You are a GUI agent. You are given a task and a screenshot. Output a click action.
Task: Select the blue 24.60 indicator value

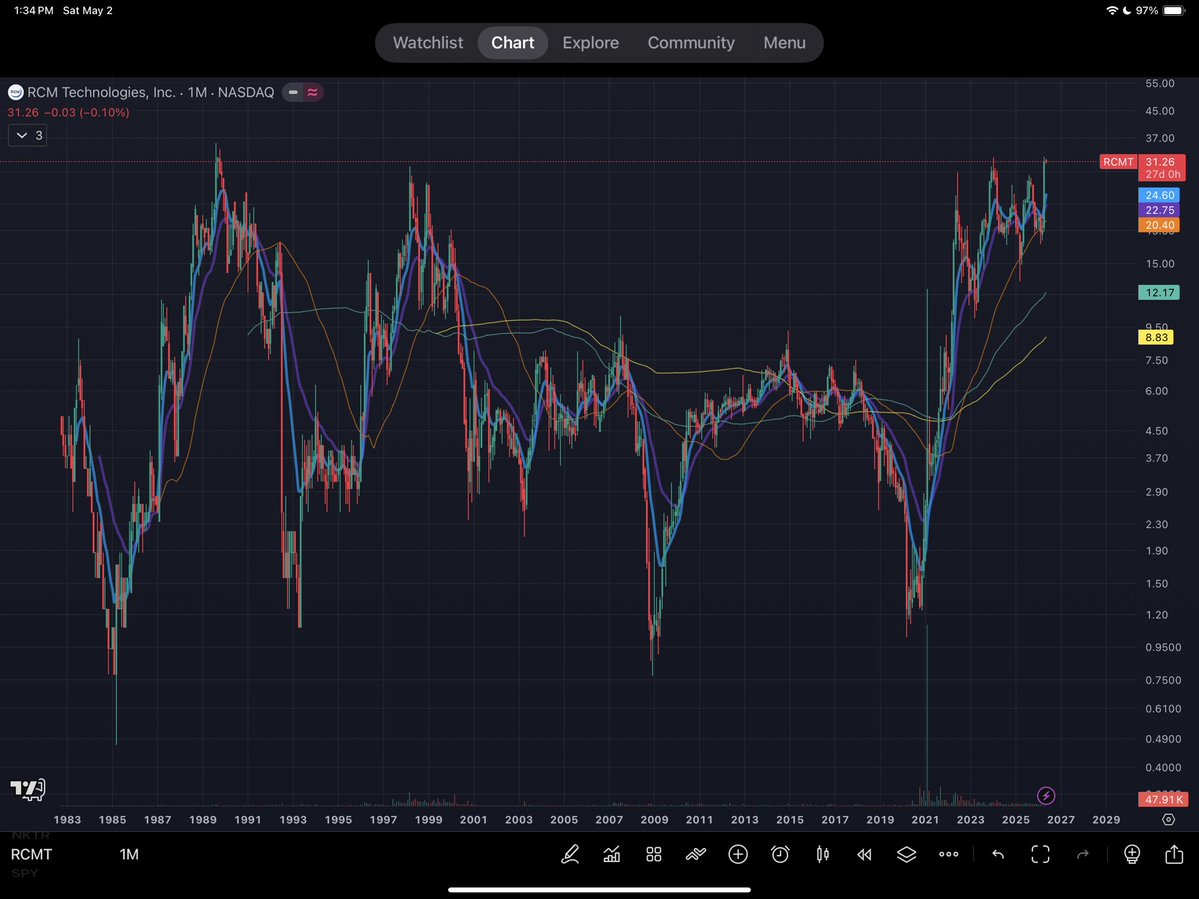1159,196
